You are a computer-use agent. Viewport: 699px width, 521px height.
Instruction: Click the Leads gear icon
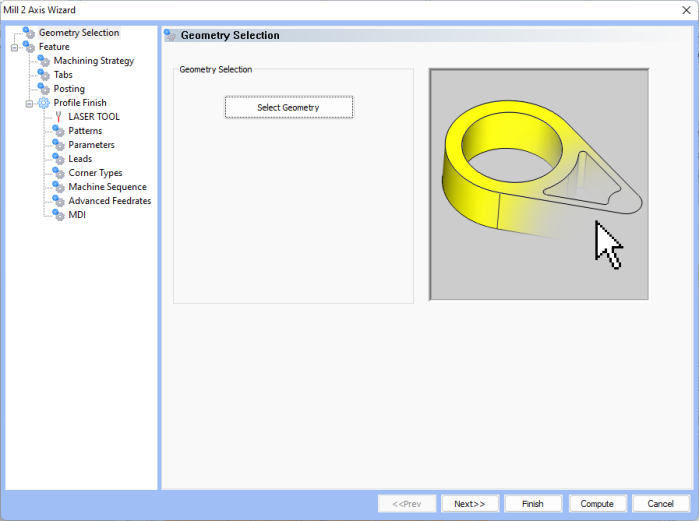(58, 159)
